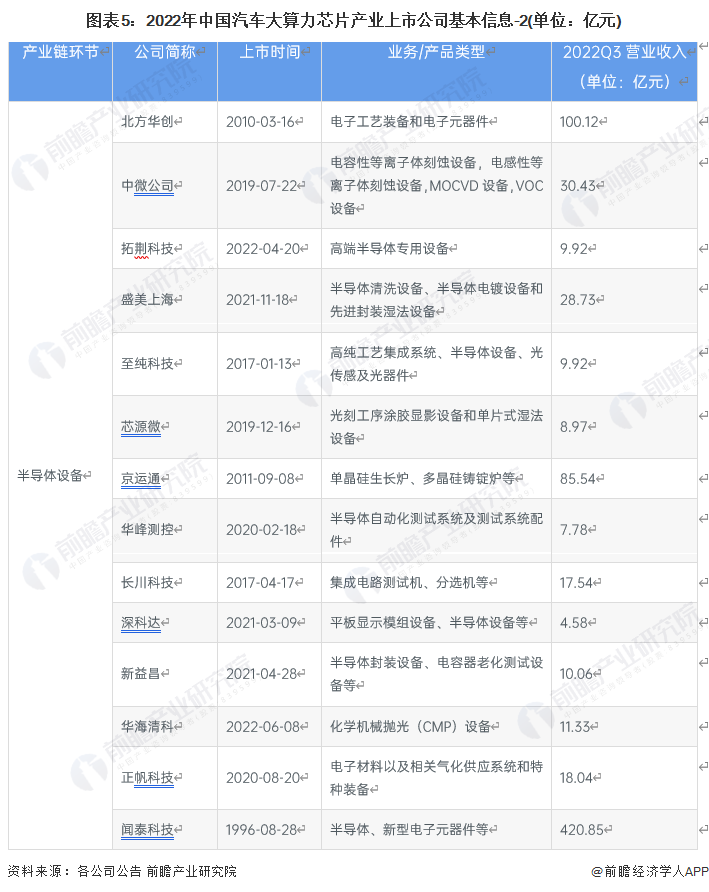The width and height of the screenshot is (709, 892).
Task: Click company name '芯源微'
Action: pyautogui.click(x=141, y=427)
